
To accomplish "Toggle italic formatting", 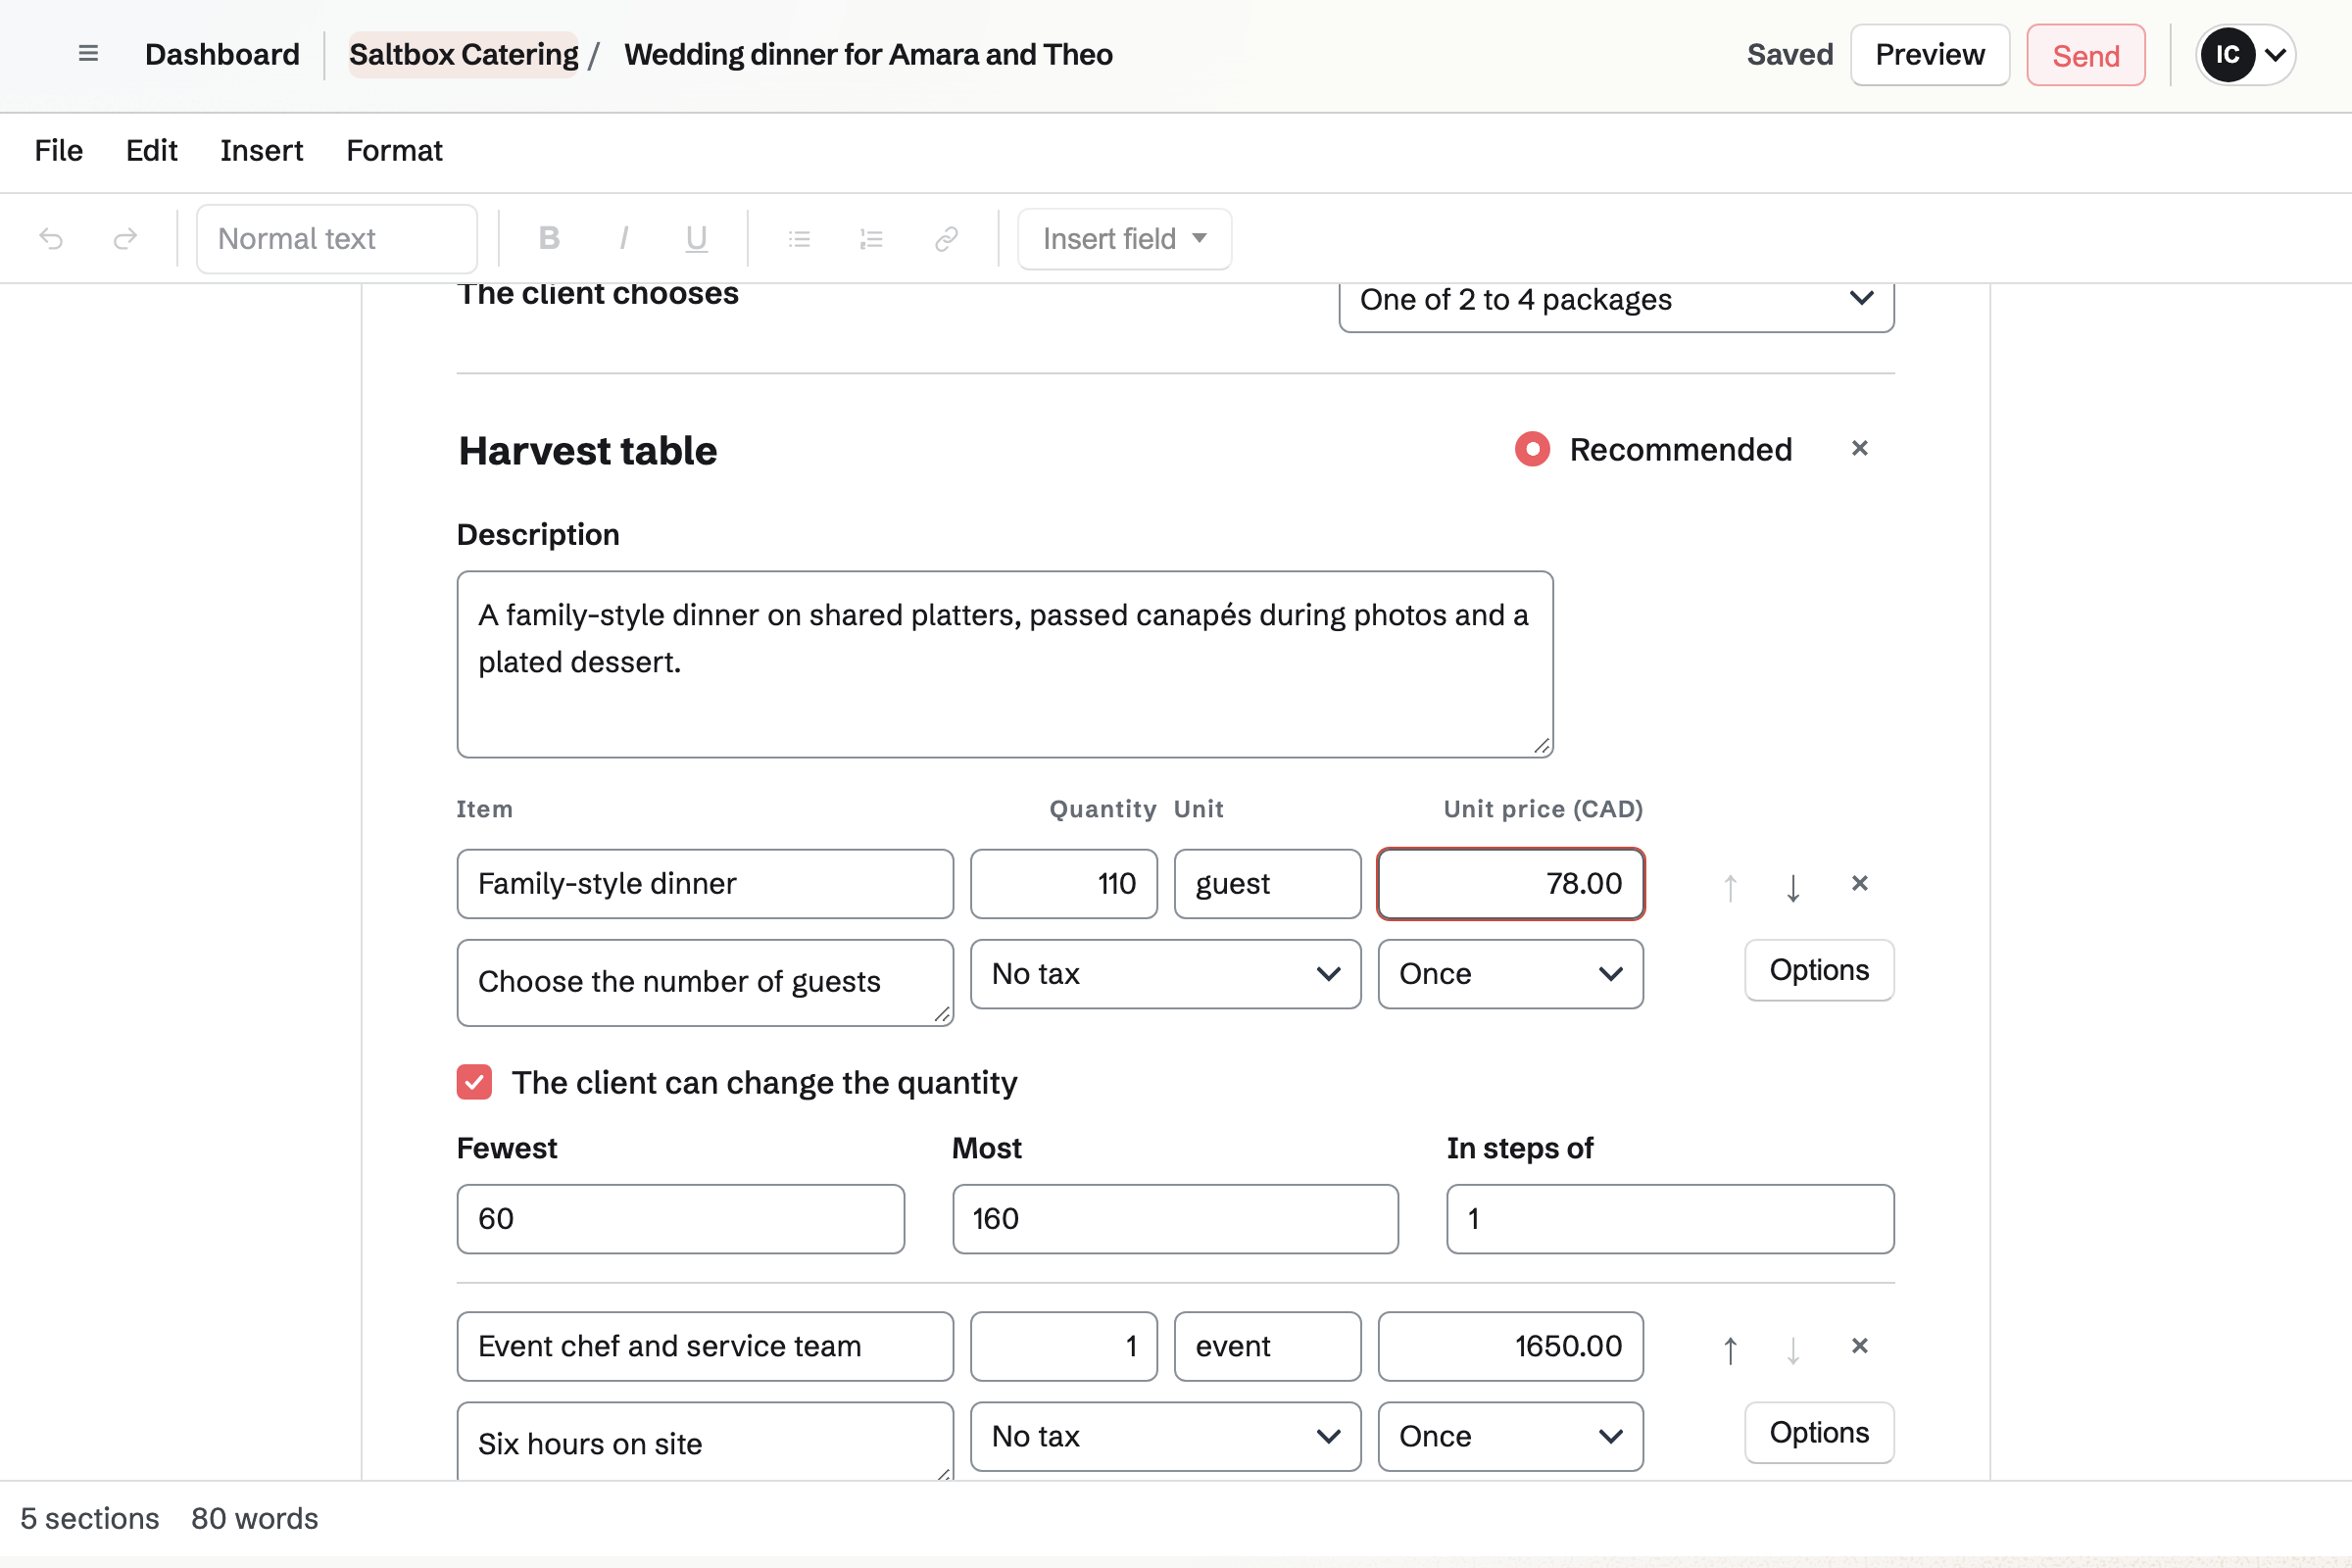I will tap(623, 238).
